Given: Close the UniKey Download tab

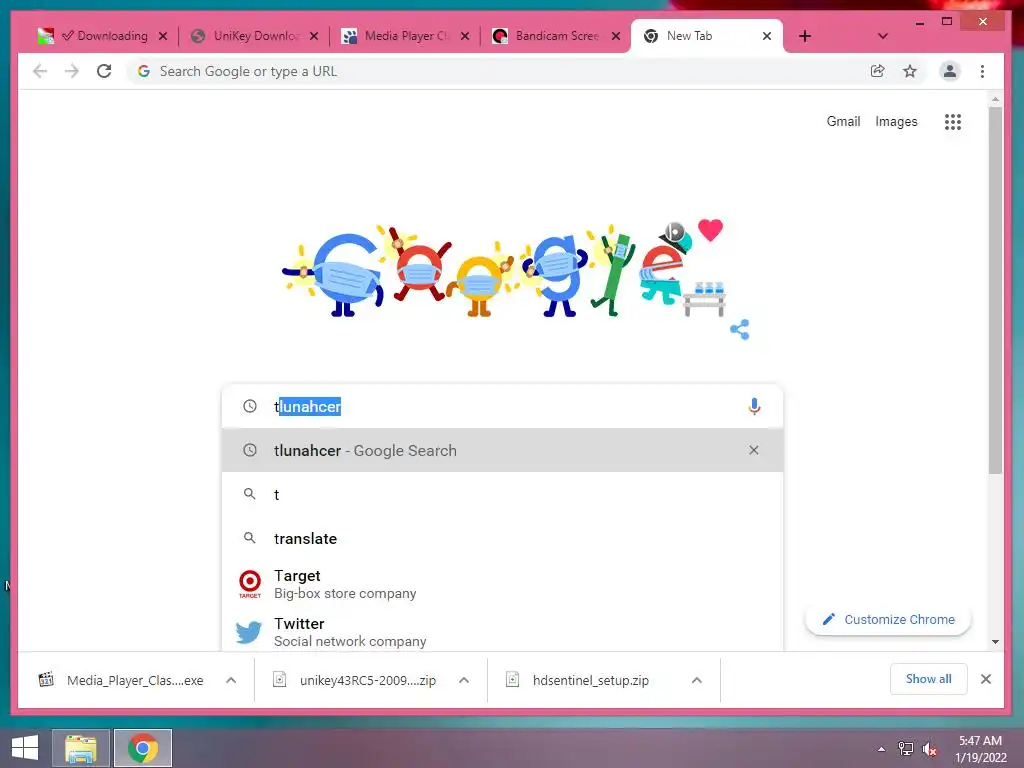Looking at the screenshot, I should pyautogui.click(x=314, y=36).
